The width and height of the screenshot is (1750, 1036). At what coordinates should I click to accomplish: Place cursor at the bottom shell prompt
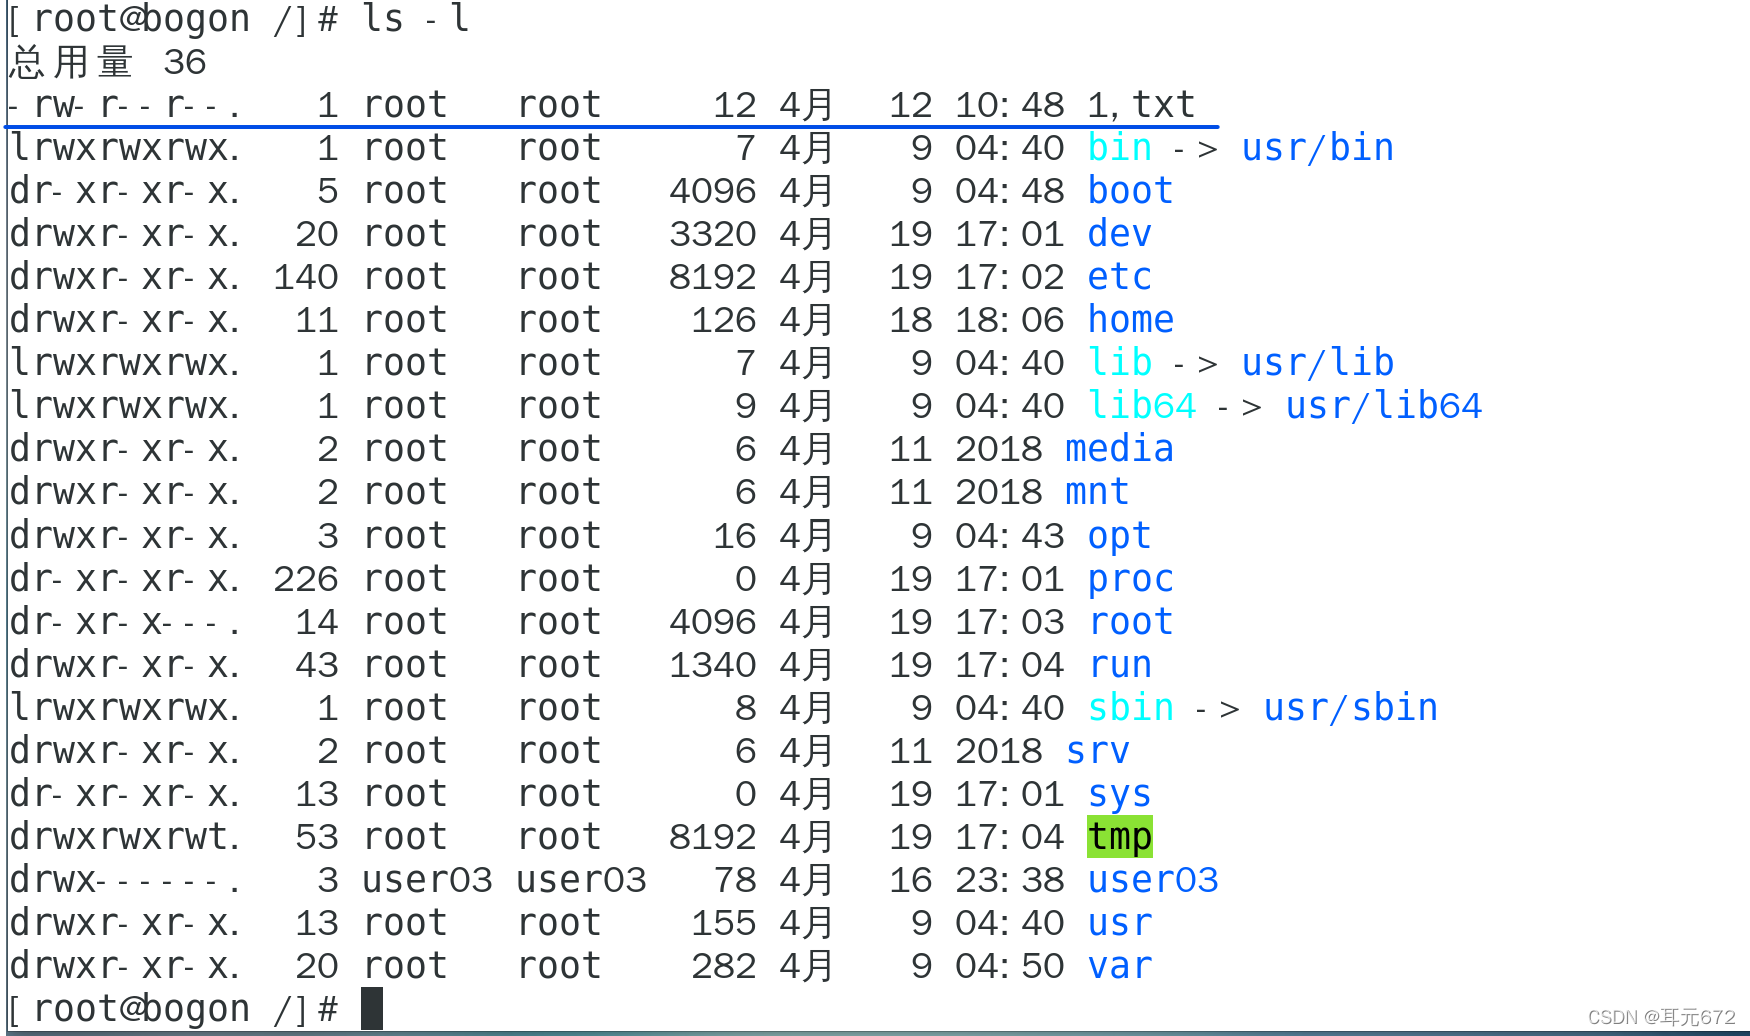(371, 1009)
